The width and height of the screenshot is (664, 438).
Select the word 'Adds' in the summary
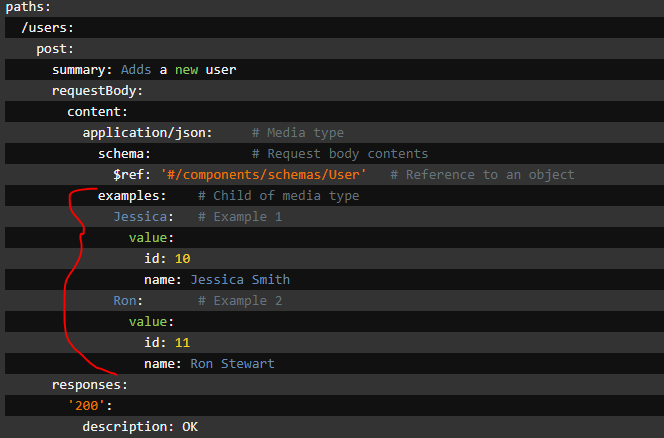pos(136,69)
